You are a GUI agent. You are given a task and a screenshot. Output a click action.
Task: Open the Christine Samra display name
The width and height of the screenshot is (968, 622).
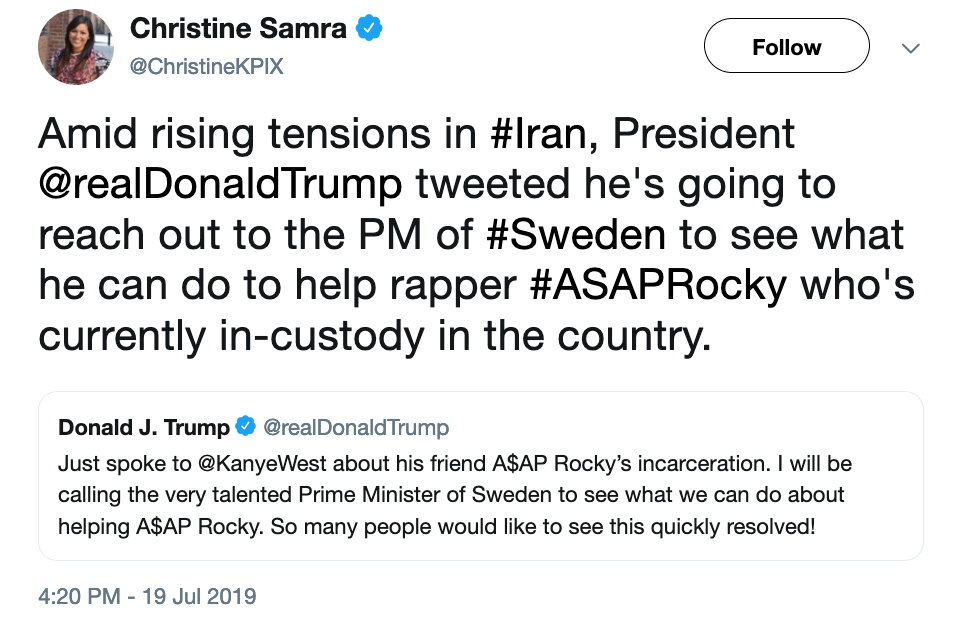[238, 29]
